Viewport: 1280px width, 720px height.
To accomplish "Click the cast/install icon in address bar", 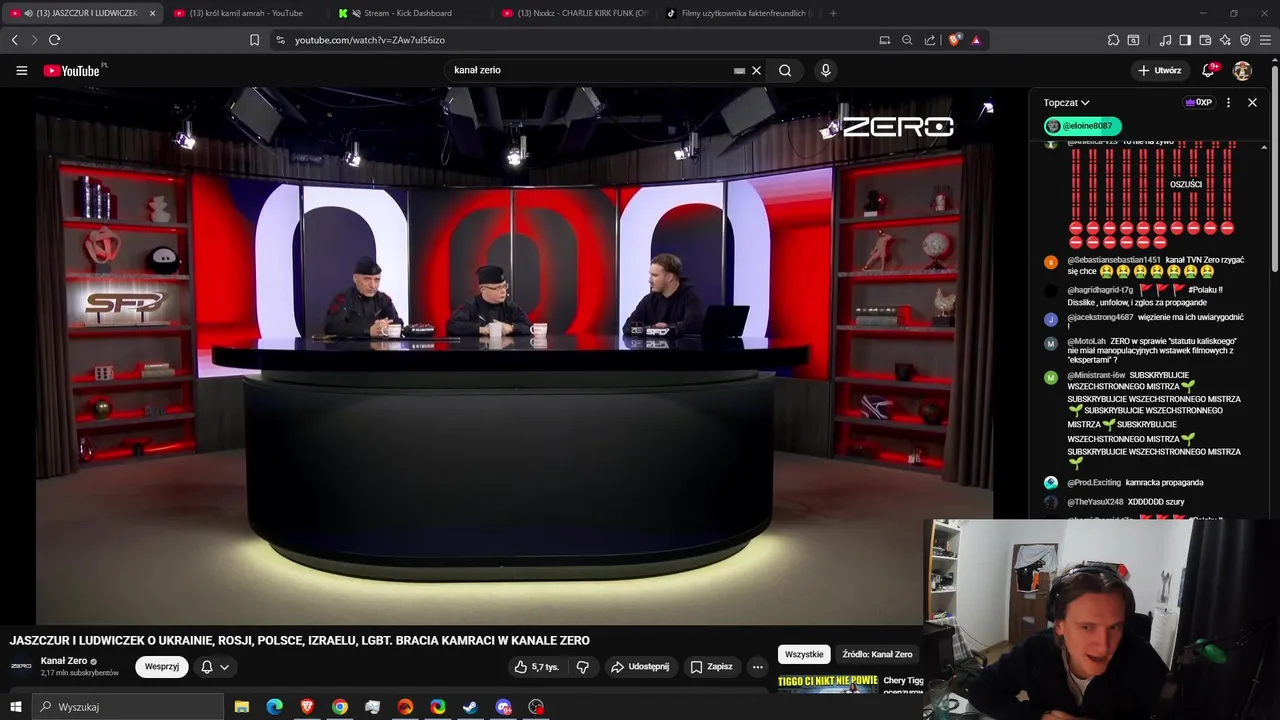I will point(884,40).
